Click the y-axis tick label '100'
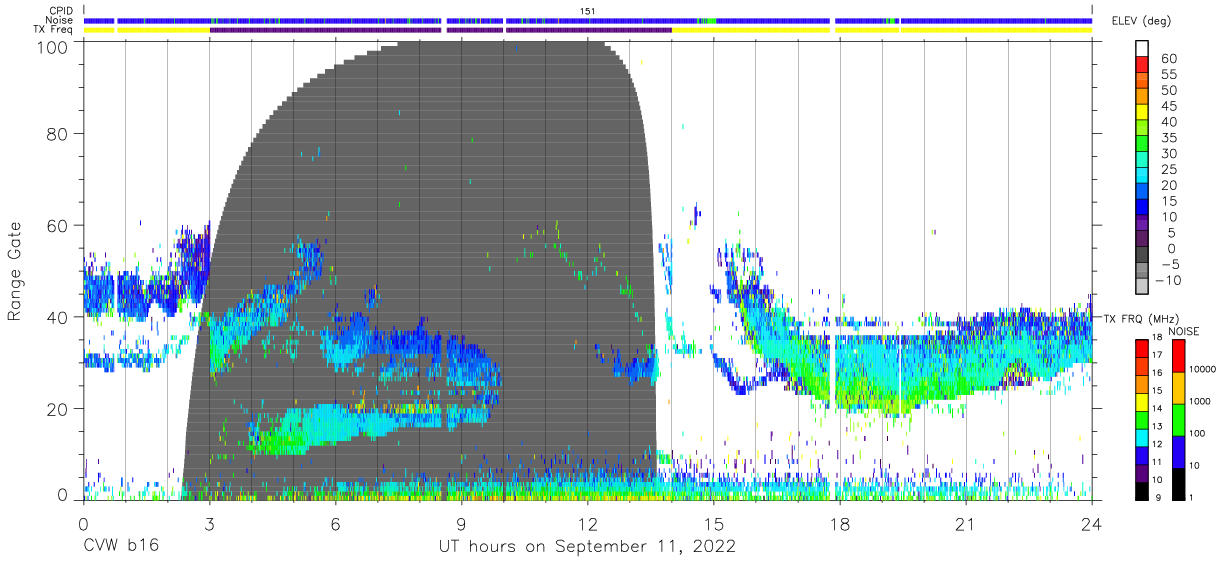1228x567 pixels. pyautogui.click(x=52, y=47)
